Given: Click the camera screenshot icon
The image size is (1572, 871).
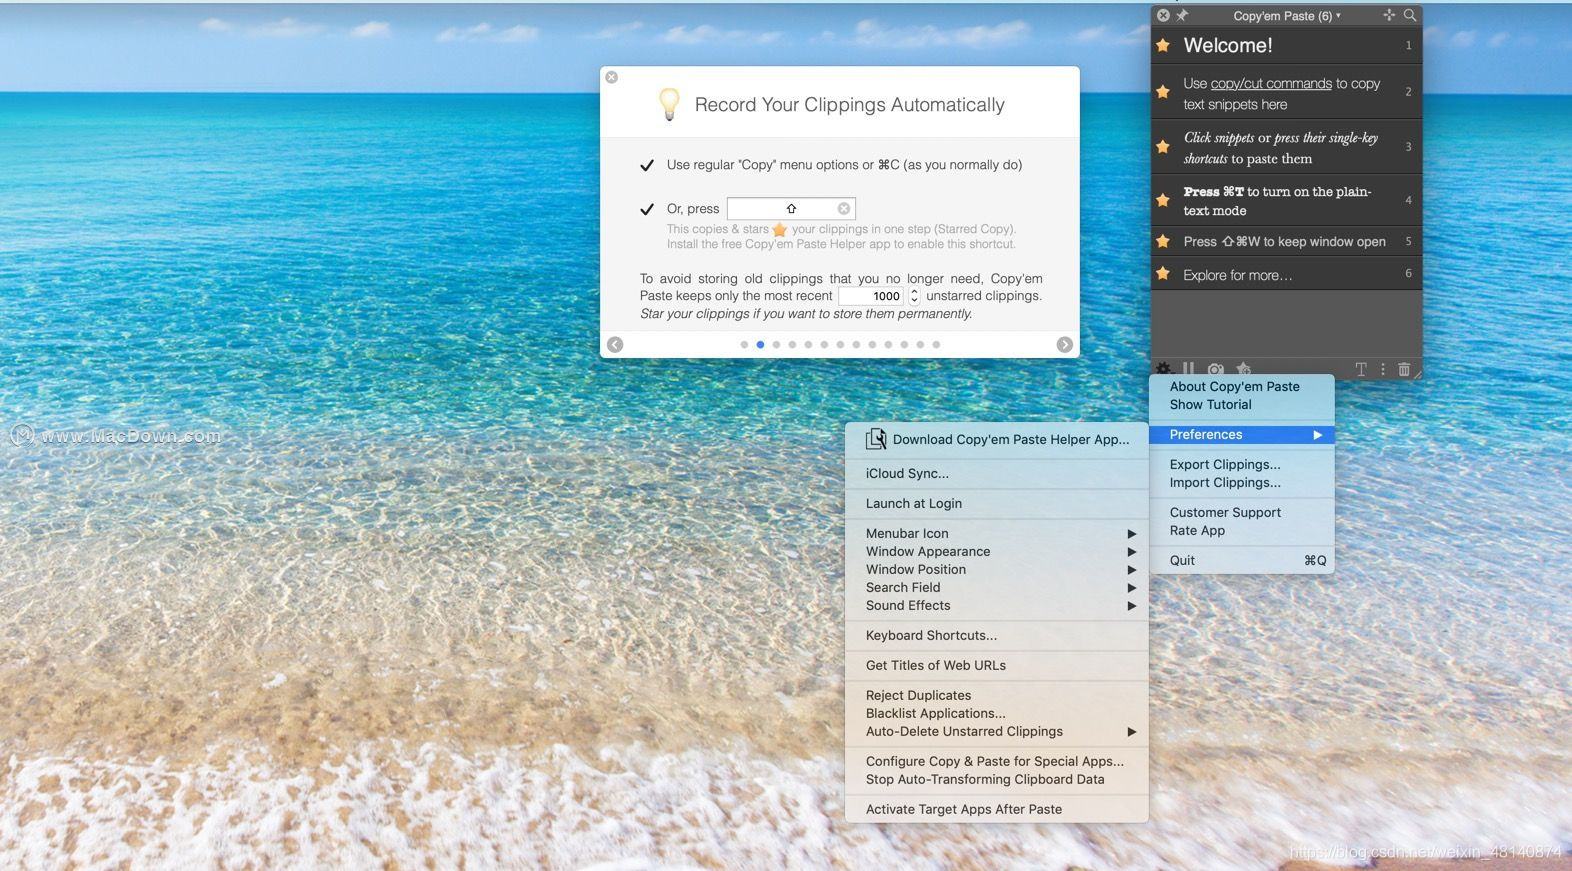Looking at the screenshot, I should [1215, 369].
